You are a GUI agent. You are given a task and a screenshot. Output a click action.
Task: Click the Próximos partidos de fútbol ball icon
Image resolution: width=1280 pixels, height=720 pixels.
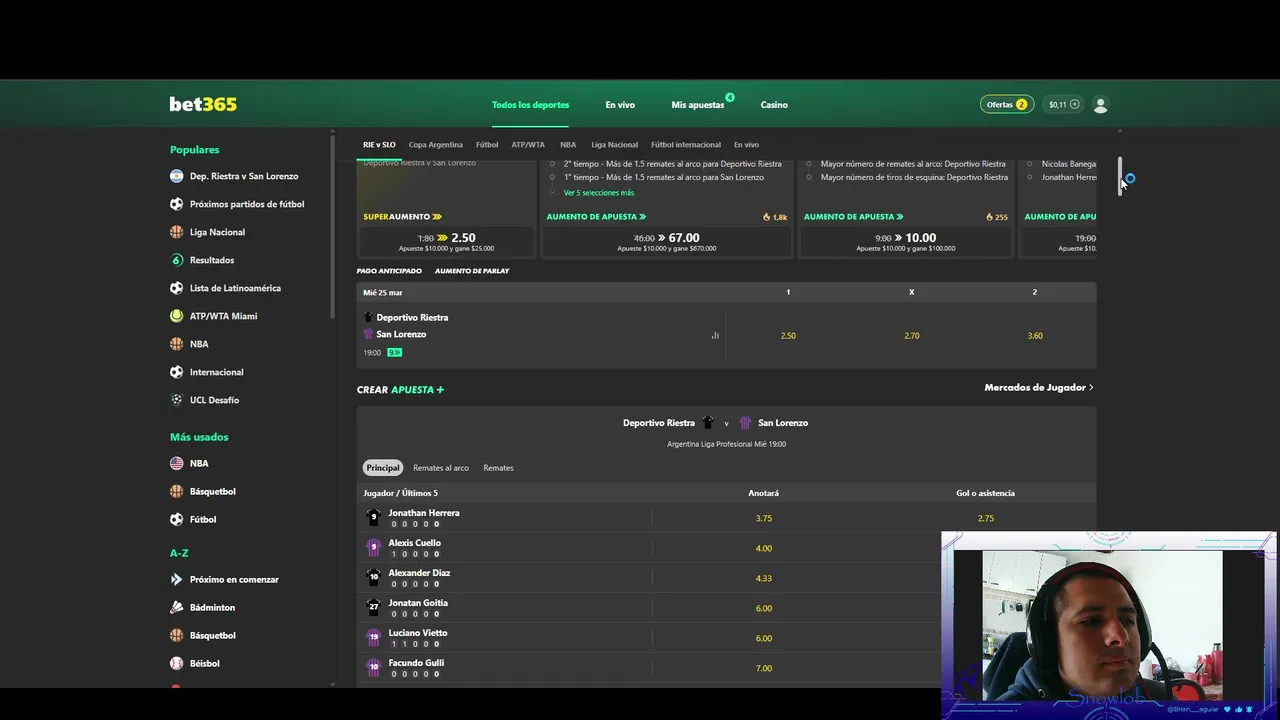click(176, 204)
